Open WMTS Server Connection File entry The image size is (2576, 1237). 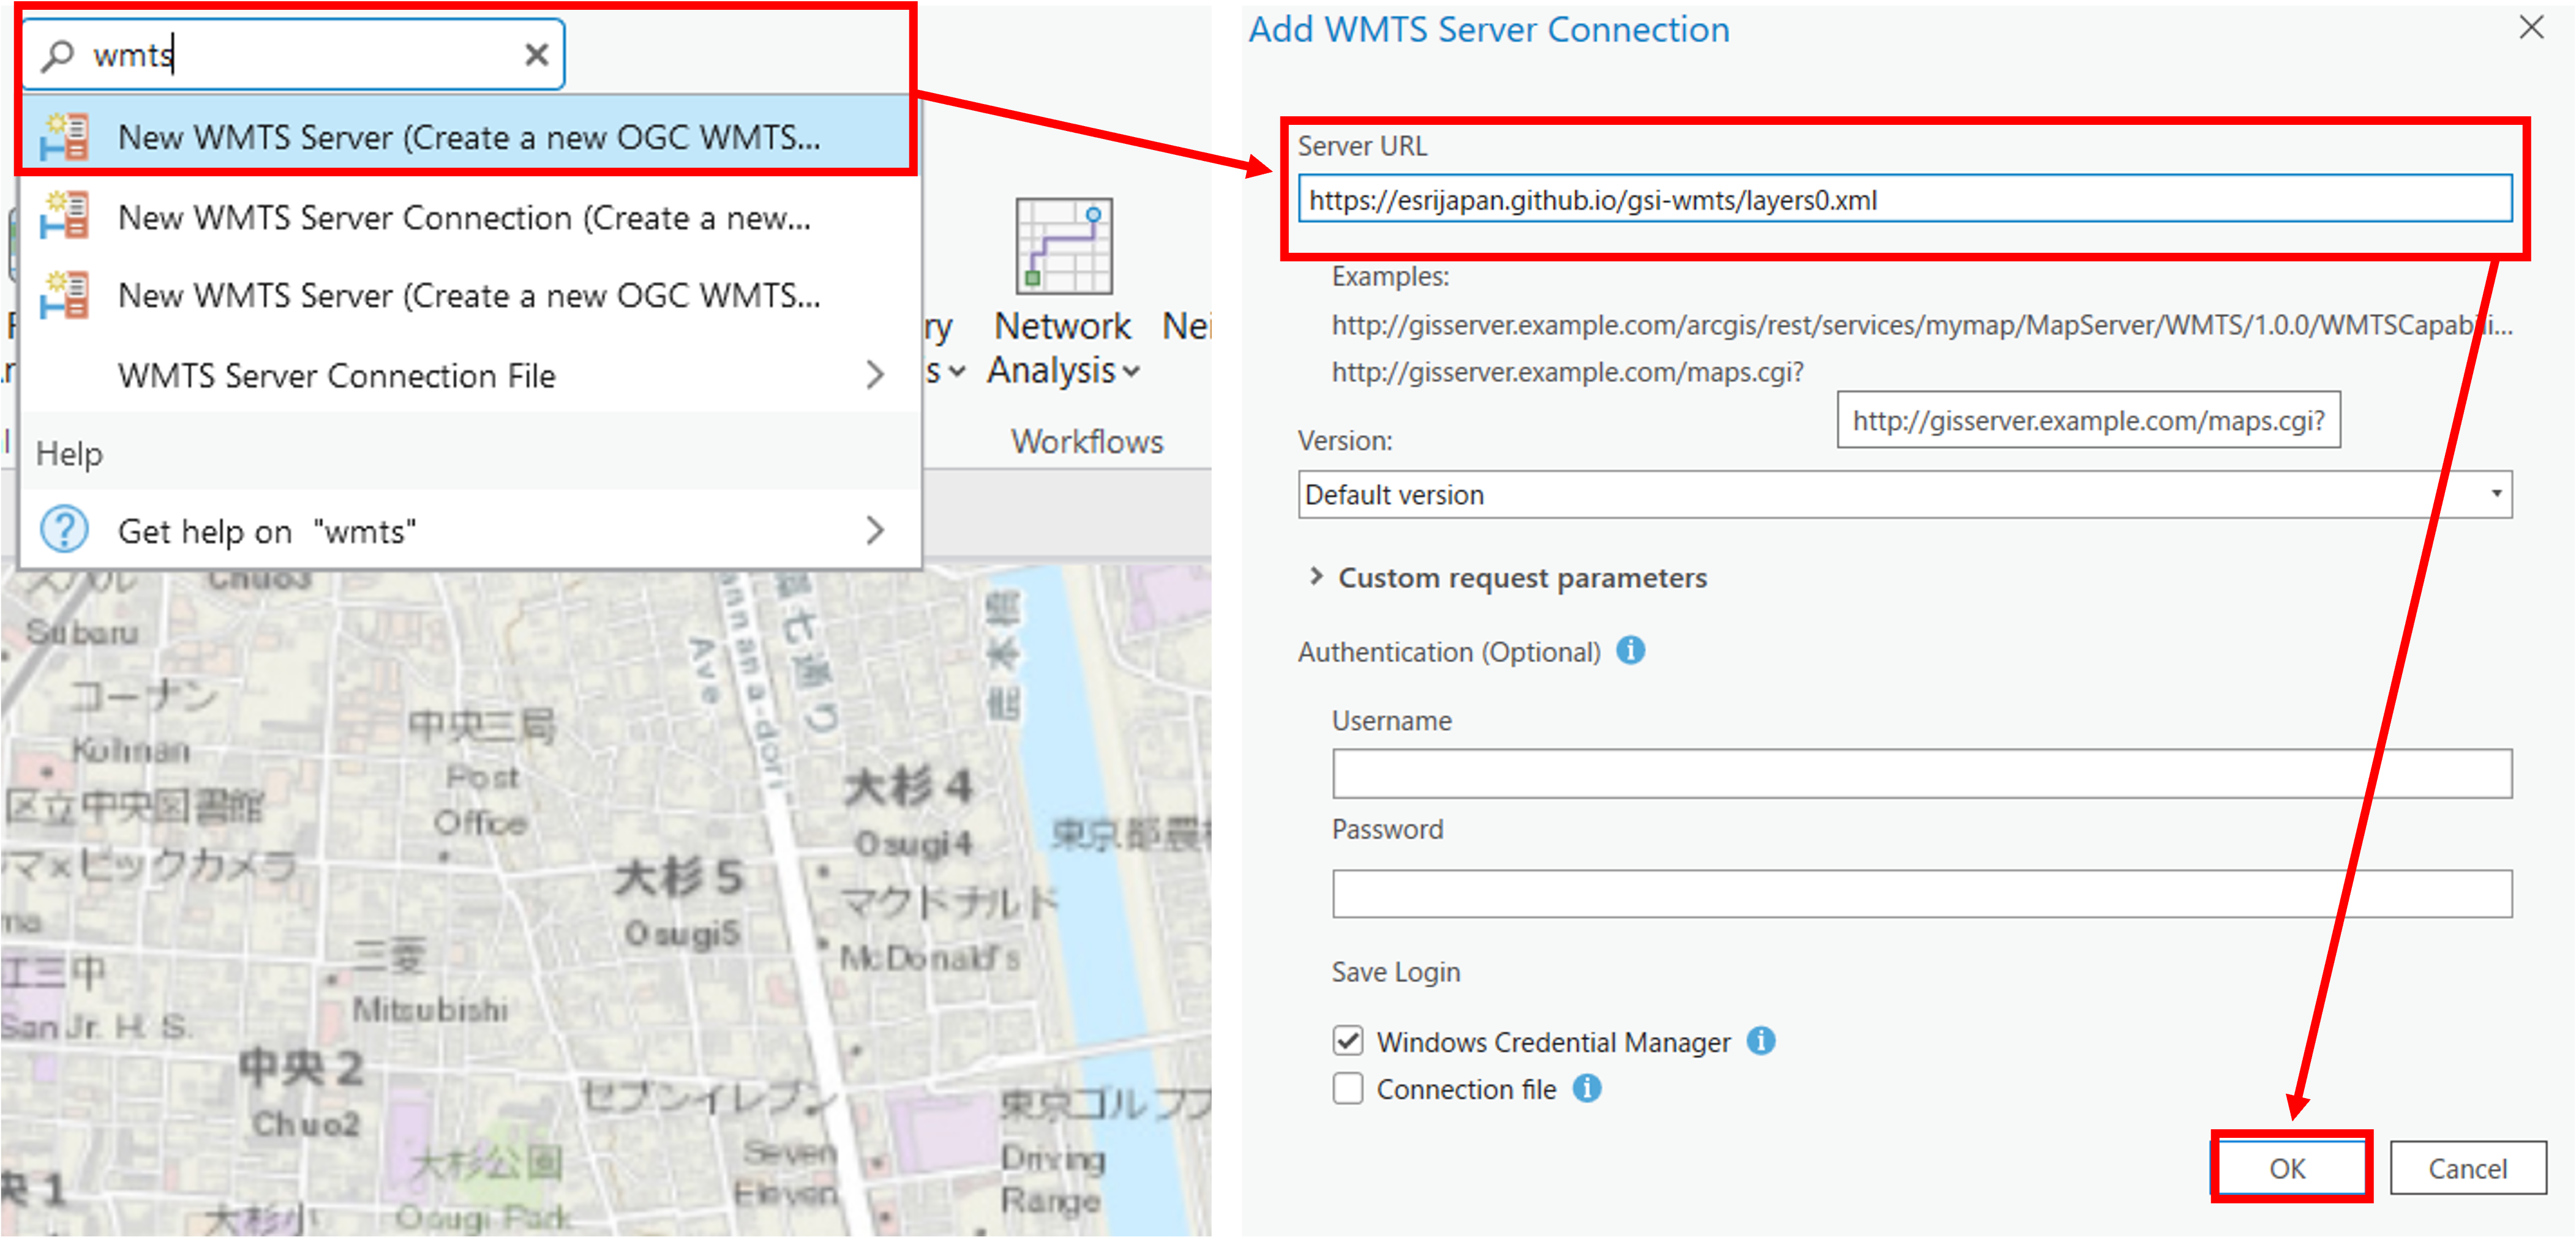tap(468, 375)
